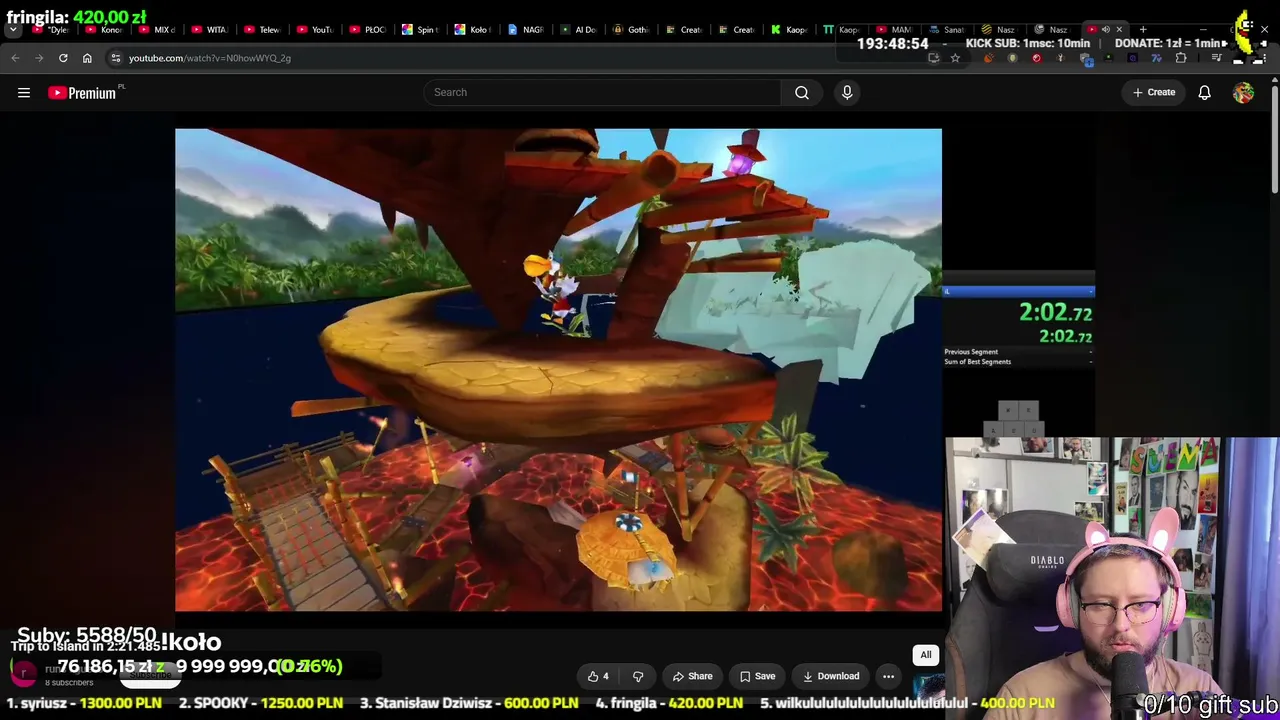
Task: Click the YouTube search input field
Action: pyautogui.click(x=603, y=93)
